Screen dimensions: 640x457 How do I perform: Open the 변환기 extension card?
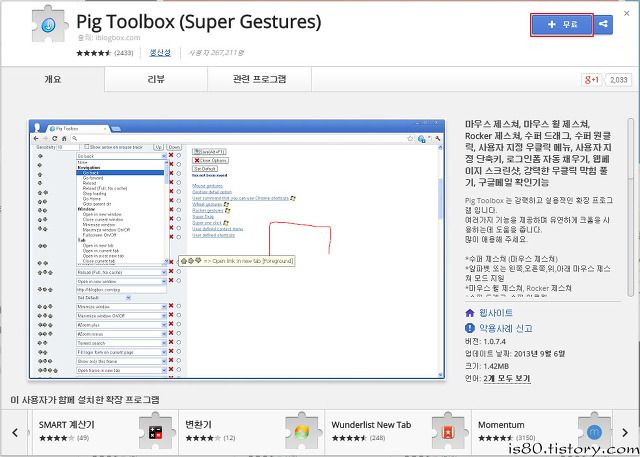[x=251, y=432]
